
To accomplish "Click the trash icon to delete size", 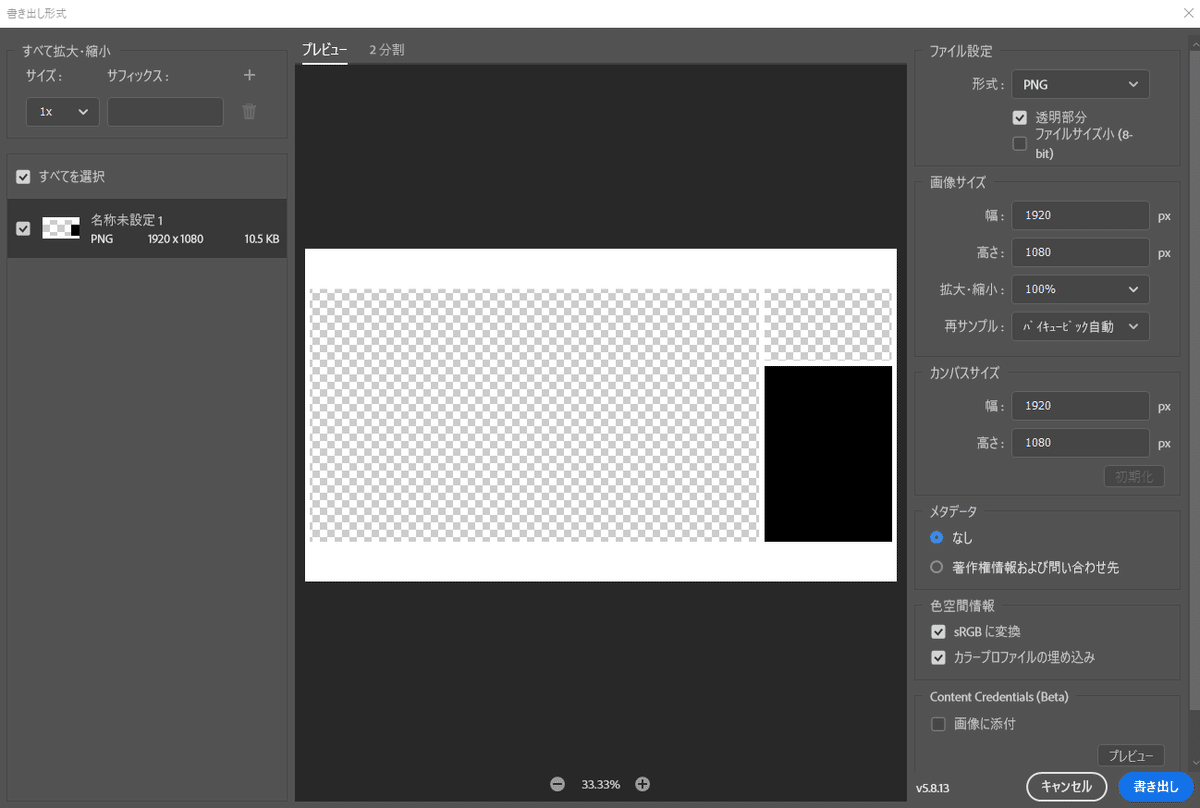I will coord(249,111).
